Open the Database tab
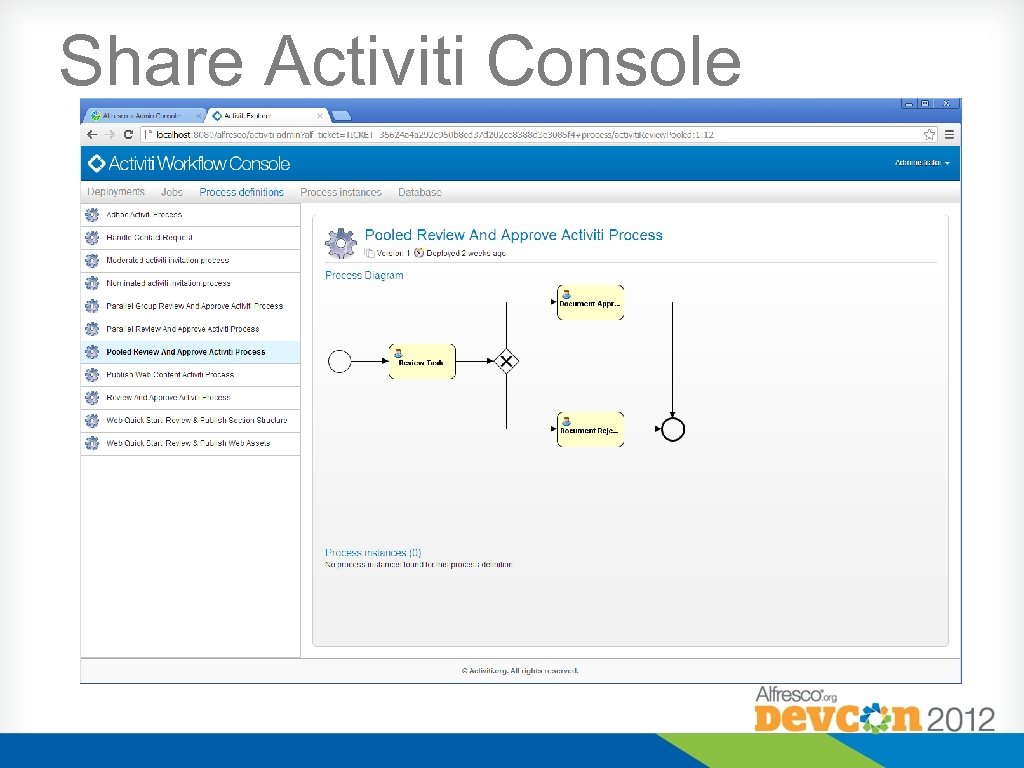Image resolution: width=1024 pixels, height=768 pixels. point(420,192)
